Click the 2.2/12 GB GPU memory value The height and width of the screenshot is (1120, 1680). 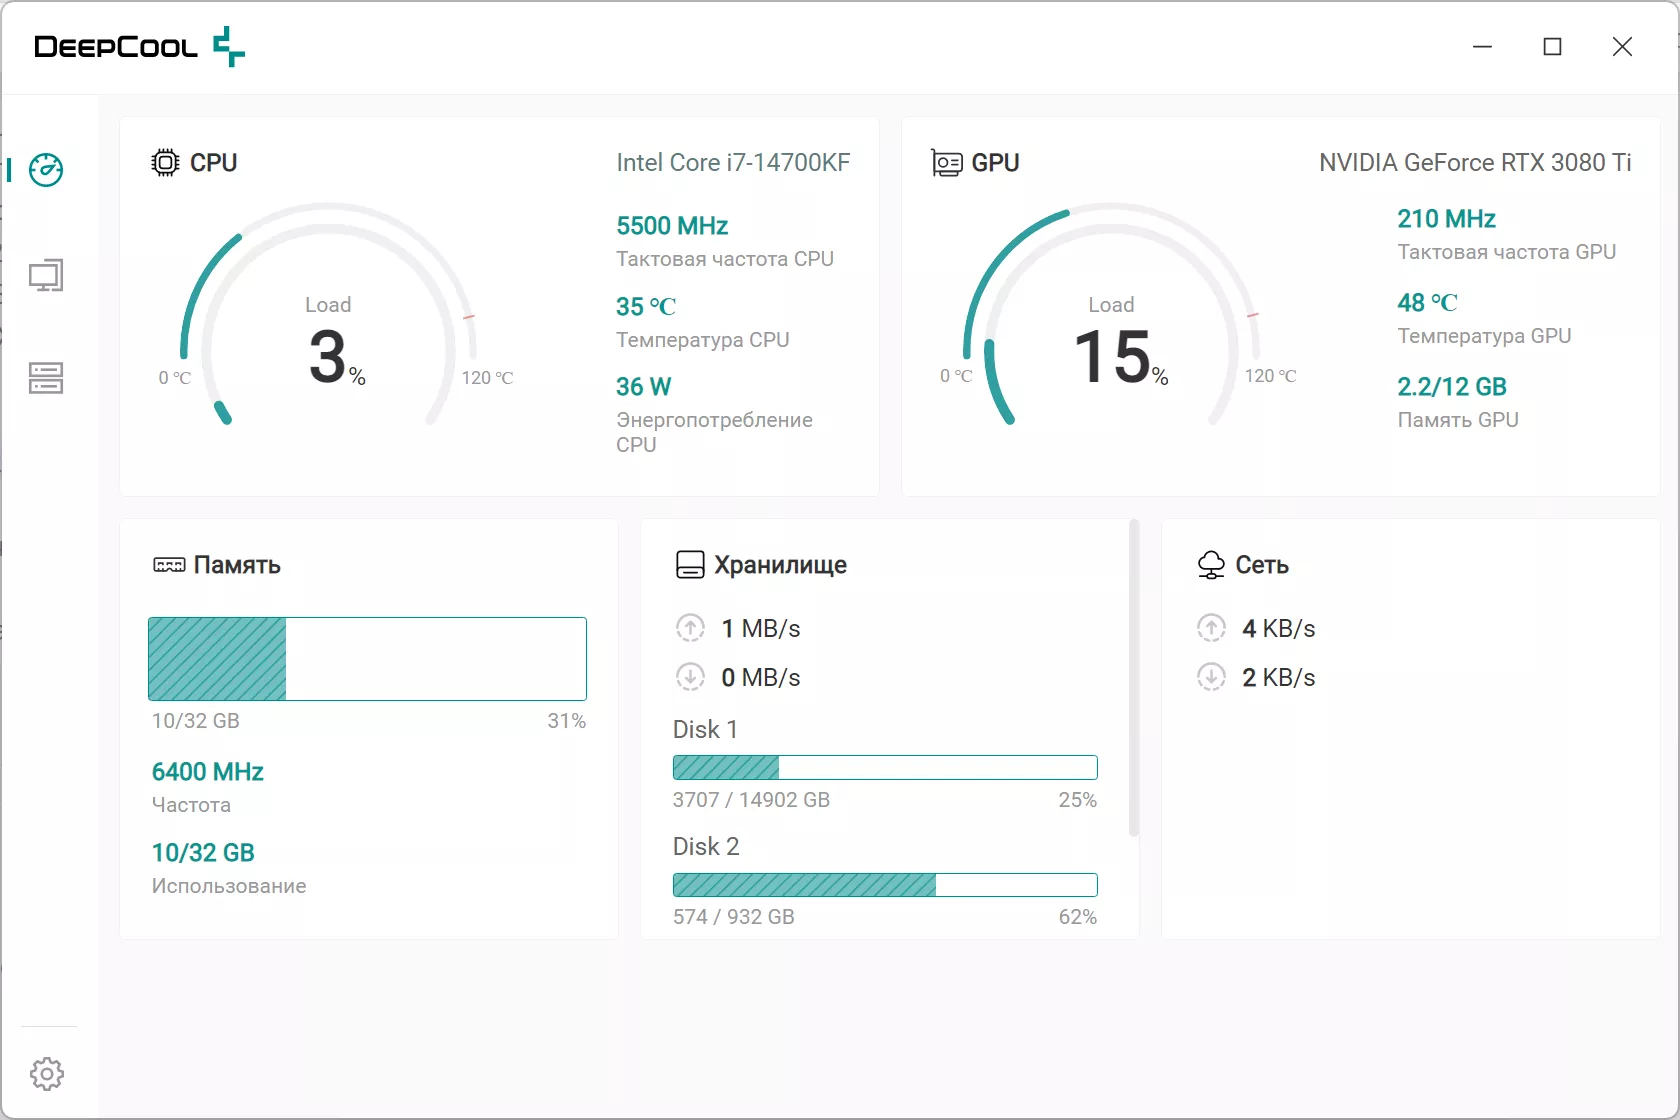point(1452,387)
